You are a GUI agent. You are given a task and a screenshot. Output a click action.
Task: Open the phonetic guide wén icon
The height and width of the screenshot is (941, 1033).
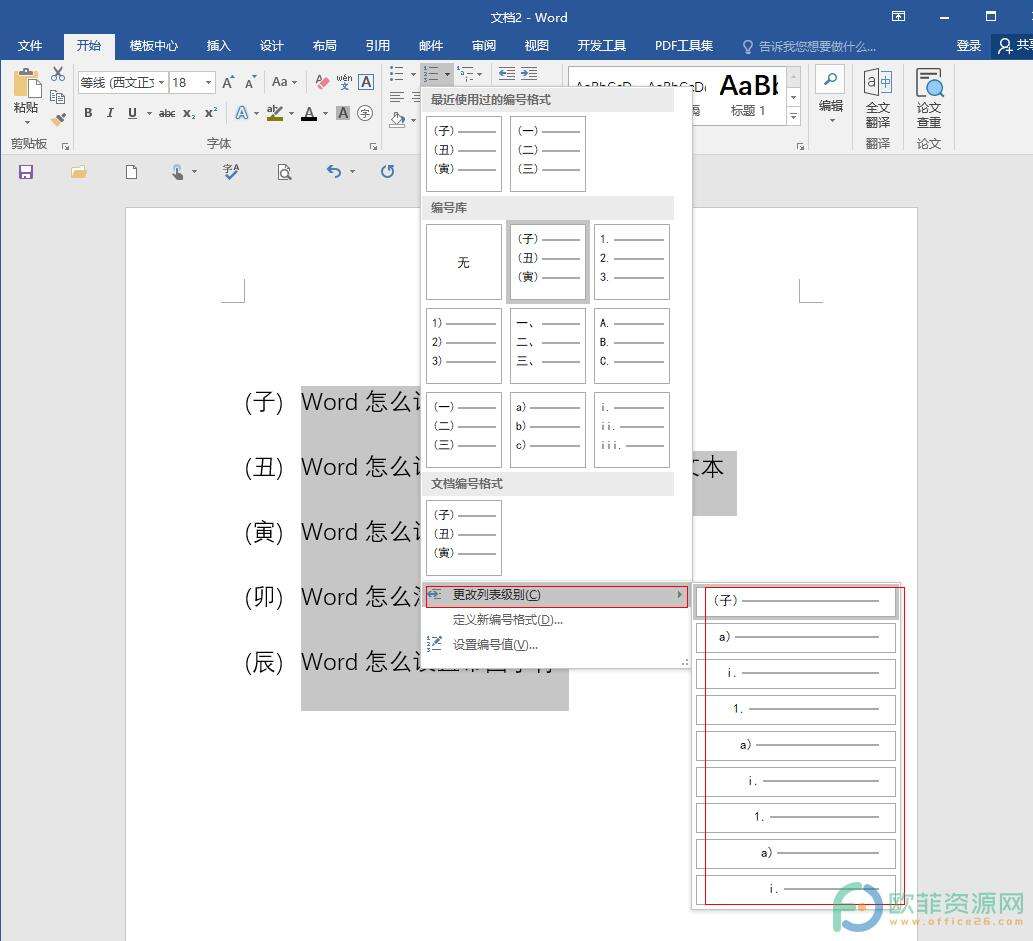tap(344, 82)
